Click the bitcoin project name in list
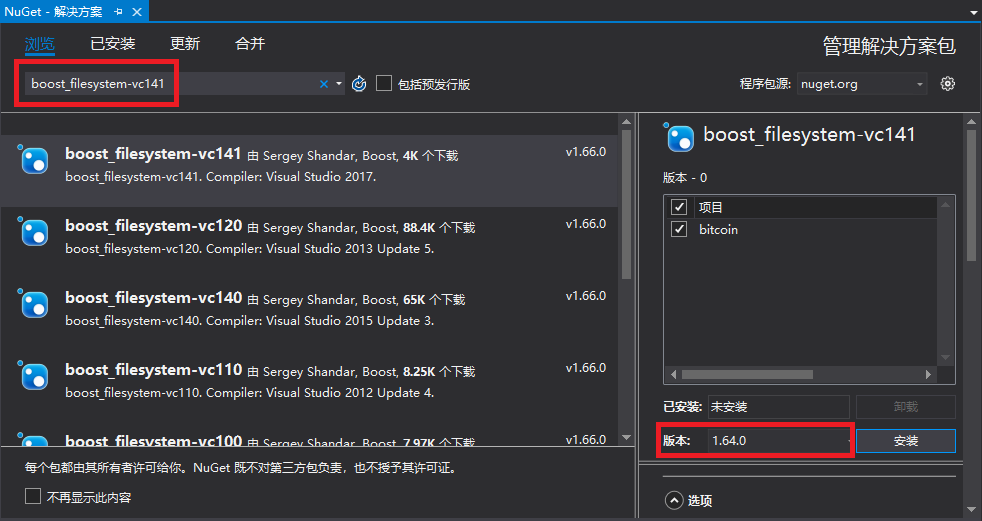The image size is (982, 521). tap(718, 230)
